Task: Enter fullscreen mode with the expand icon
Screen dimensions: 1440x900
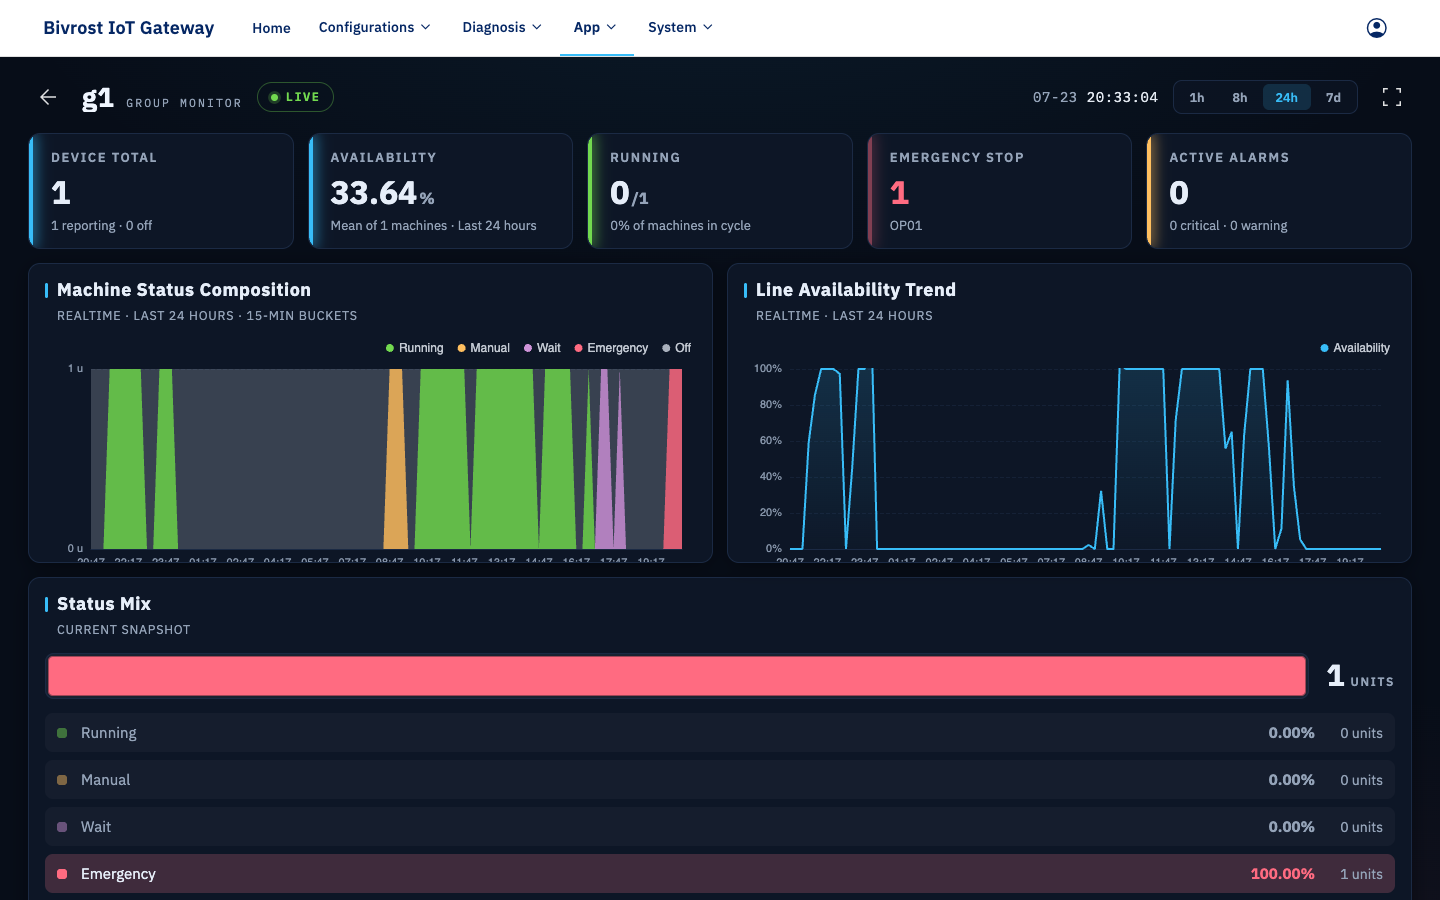Action: click(x=1392, y=97)
